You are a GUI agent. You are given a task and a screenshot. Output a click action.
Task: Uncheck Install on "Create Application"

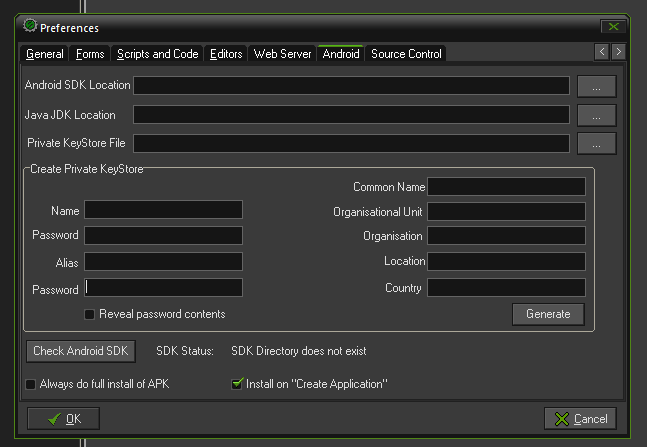coord(237,384)
